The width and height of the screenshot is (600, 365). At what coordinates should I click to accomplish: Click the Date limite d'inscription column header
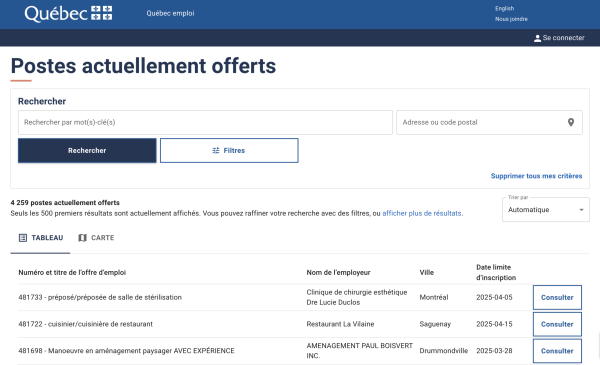[496, 272]
